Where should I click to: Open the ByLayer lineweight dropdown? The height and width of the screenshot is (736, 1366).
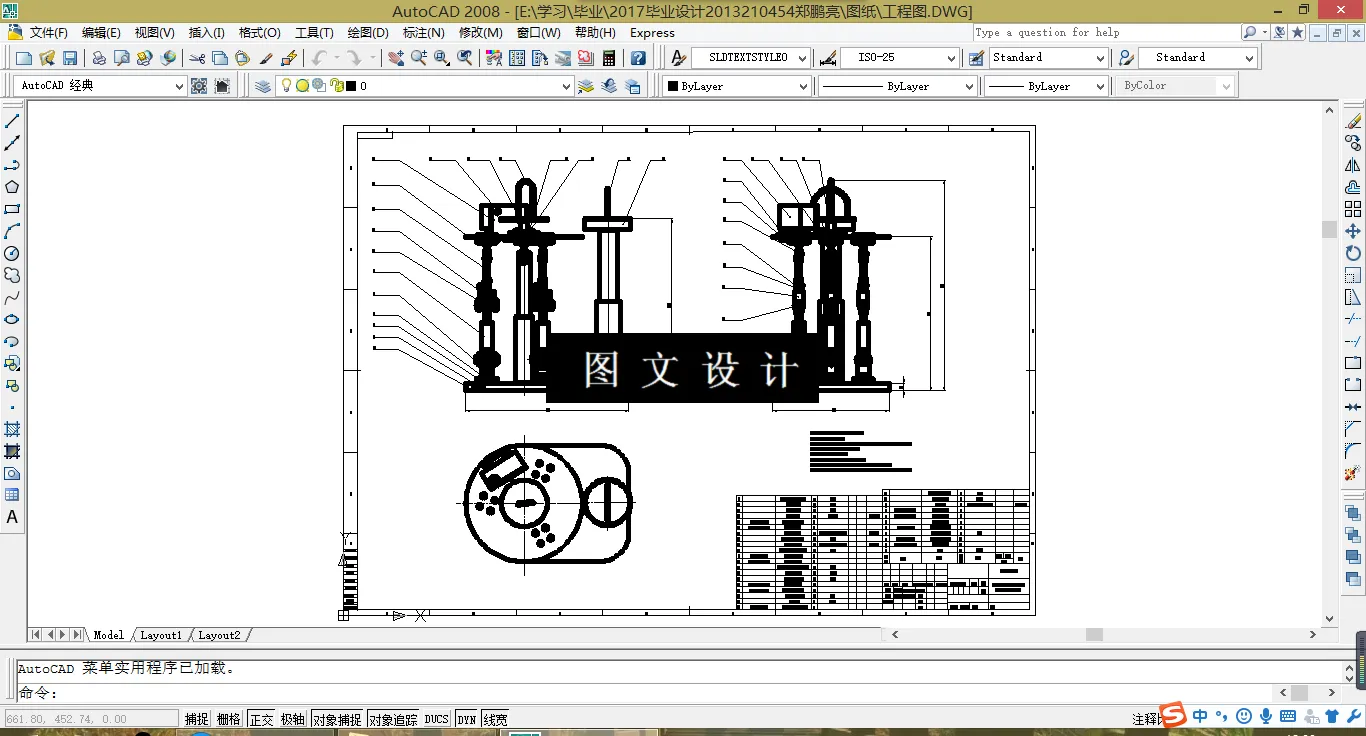1045,86
